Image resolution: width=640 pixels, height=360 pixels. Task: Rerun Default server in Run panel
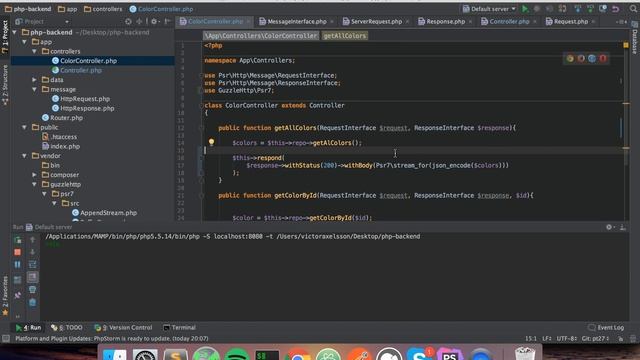tap(18, 240)
